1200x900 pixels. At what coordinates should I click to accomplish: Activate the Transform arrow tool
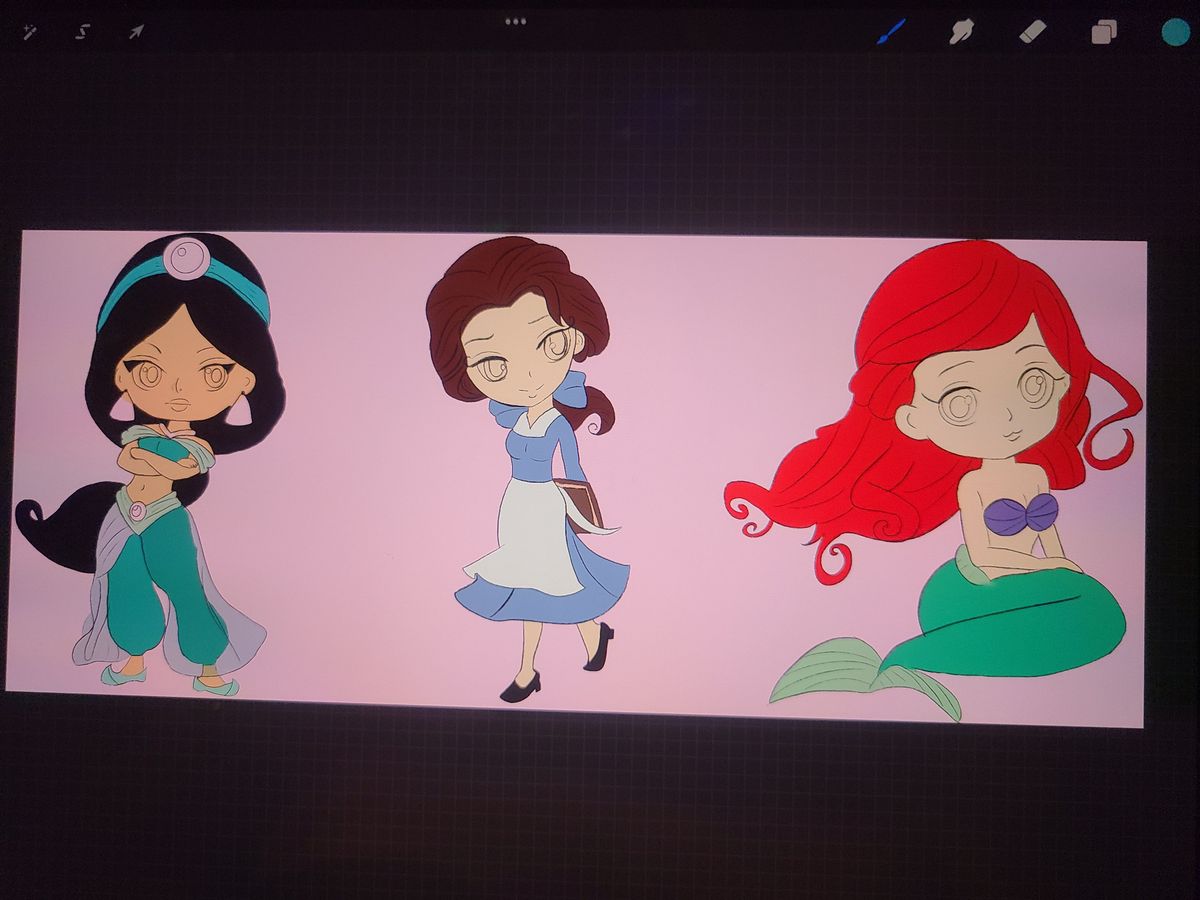(x=136, y=31)
